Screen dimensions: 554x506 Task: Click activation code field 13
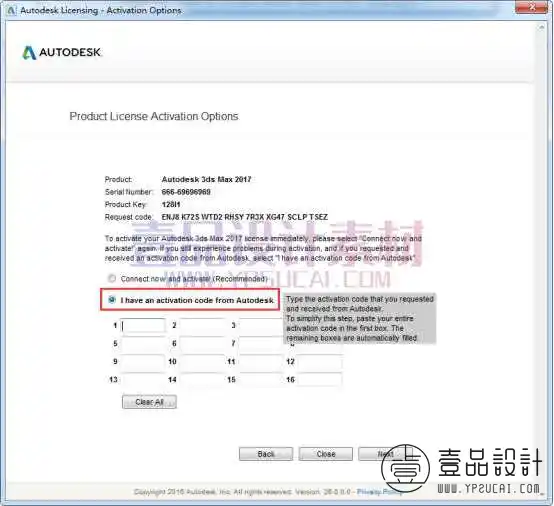click(x=143, y=380)
